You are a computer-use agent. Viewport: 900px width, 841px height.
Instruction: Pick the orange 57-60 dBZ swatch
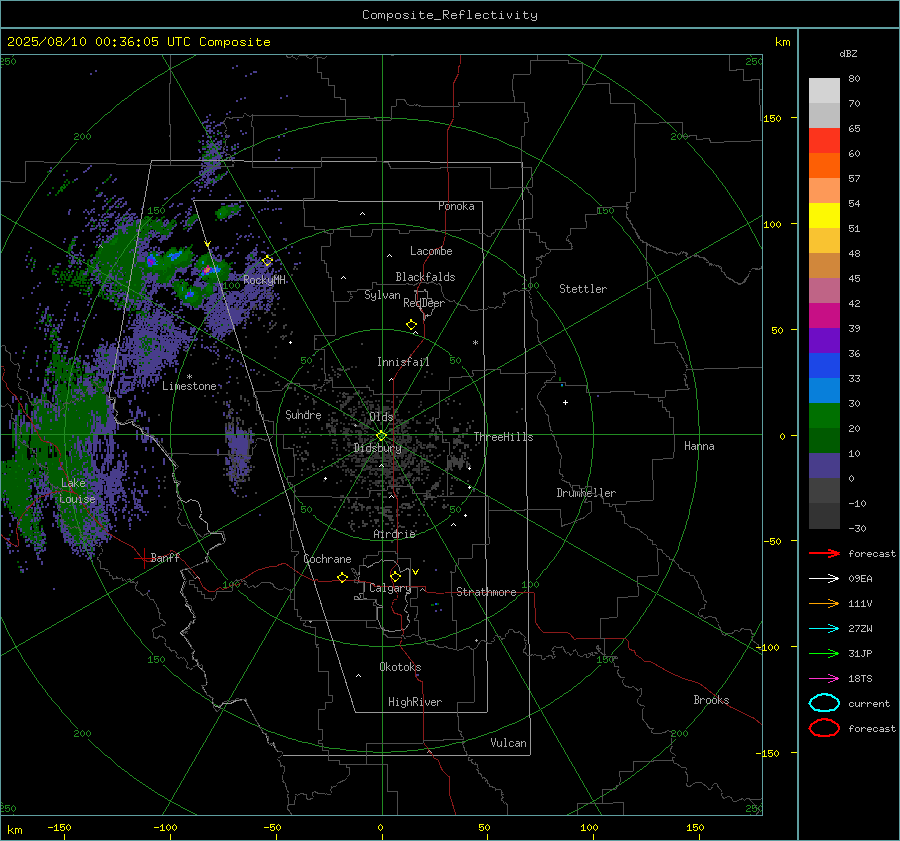tap(824, 165)
